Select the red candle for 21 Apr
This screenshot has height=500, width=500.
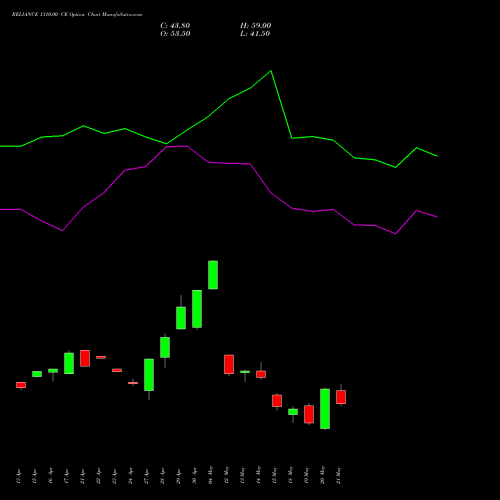tap(85, 358)
